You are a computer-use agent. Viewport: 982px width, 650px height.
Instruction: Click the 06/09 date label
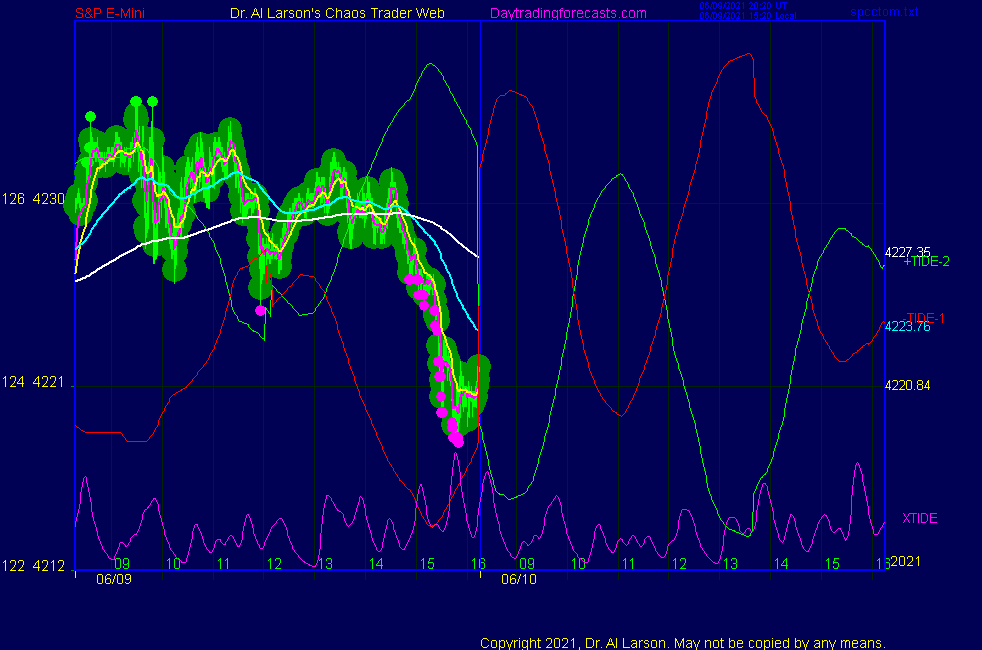(x=114, y=579)
